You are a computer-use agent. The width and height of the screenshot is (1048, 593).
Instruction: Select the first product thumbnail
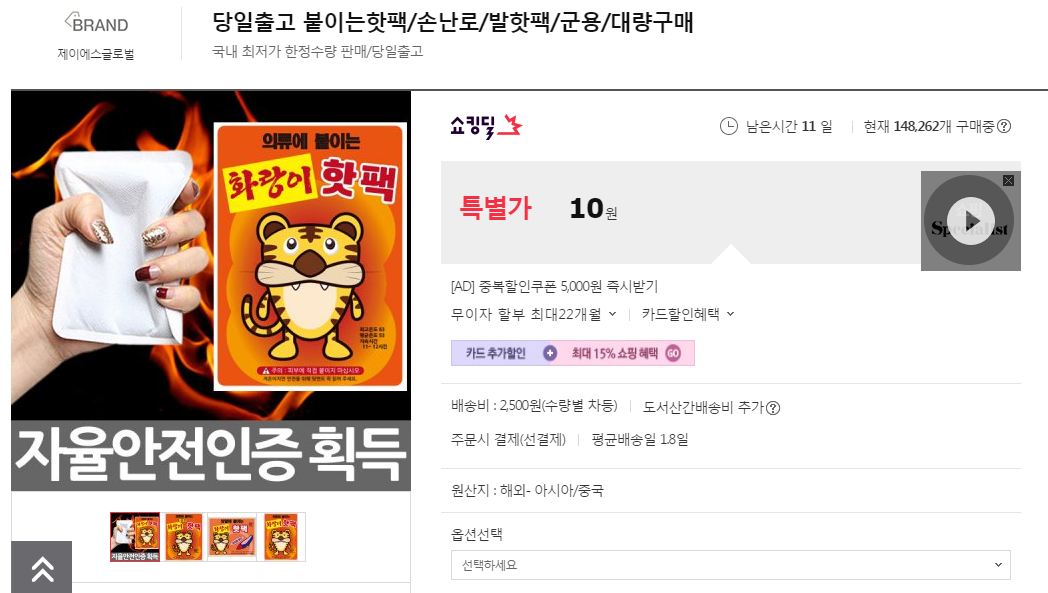(x=135, y=537)
